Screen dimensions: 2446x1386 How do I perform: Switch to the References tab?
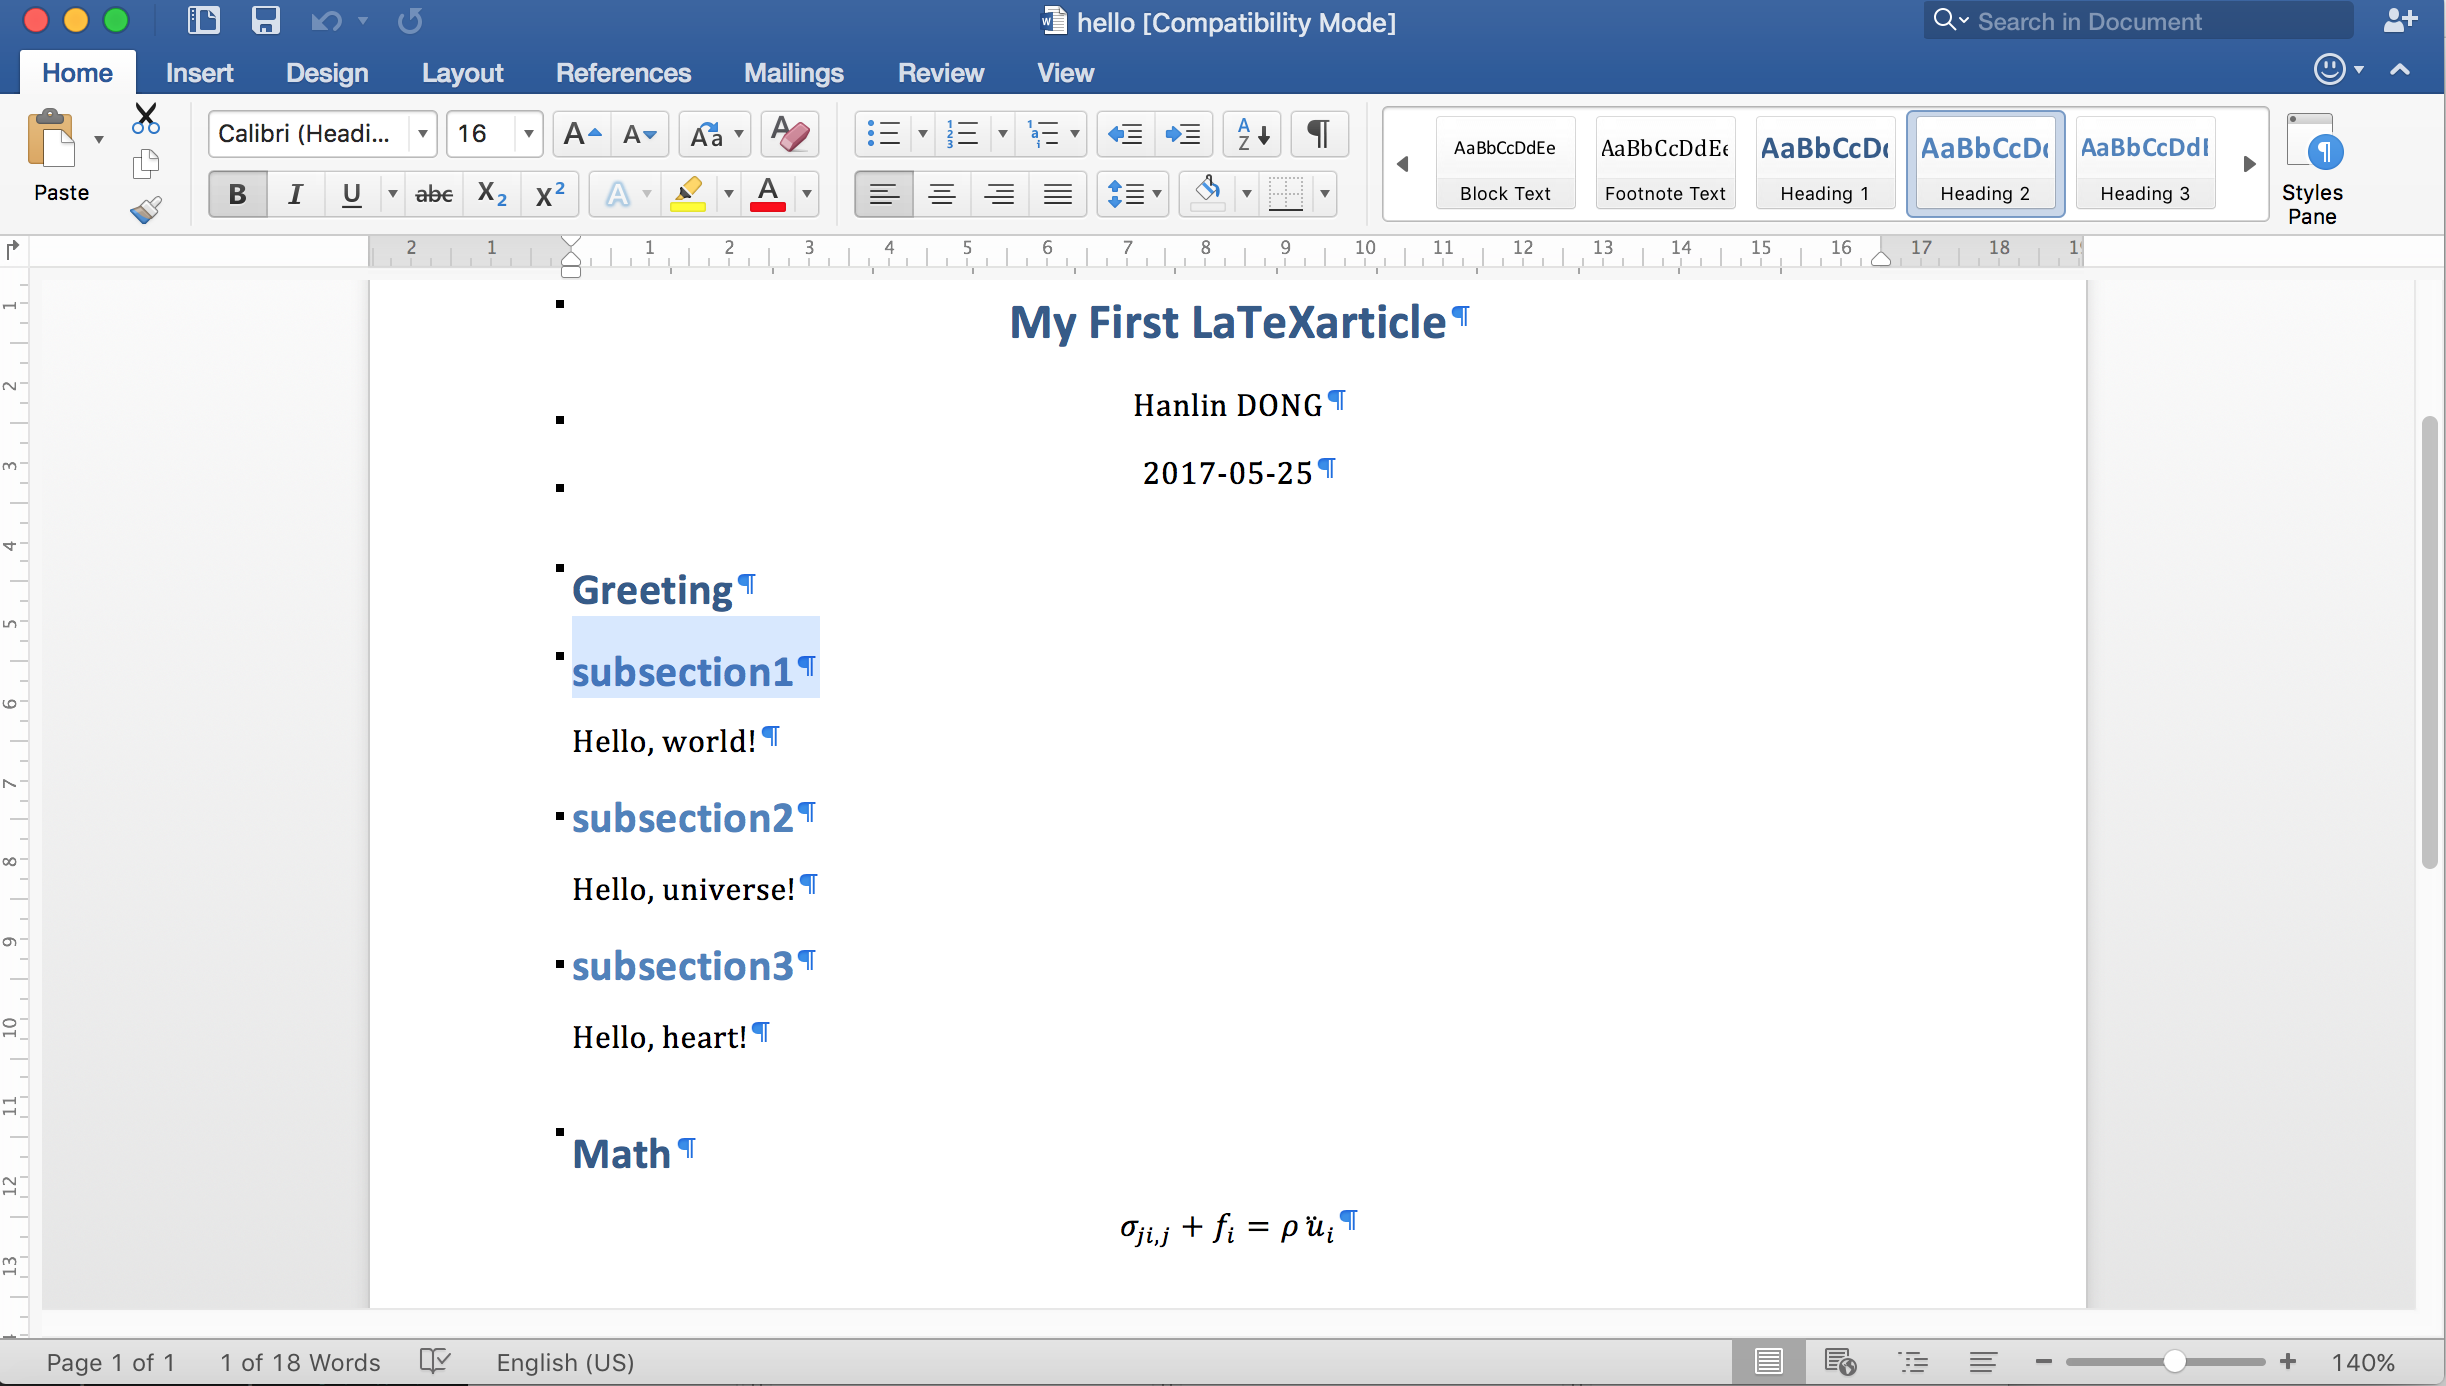click(x=623, y=73)
